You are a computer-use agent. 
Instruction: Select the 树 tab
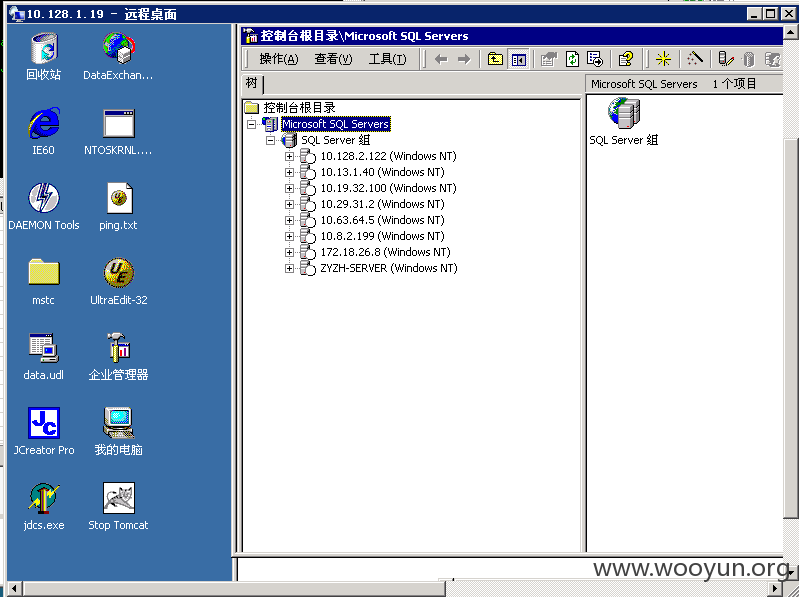point(252,83)
